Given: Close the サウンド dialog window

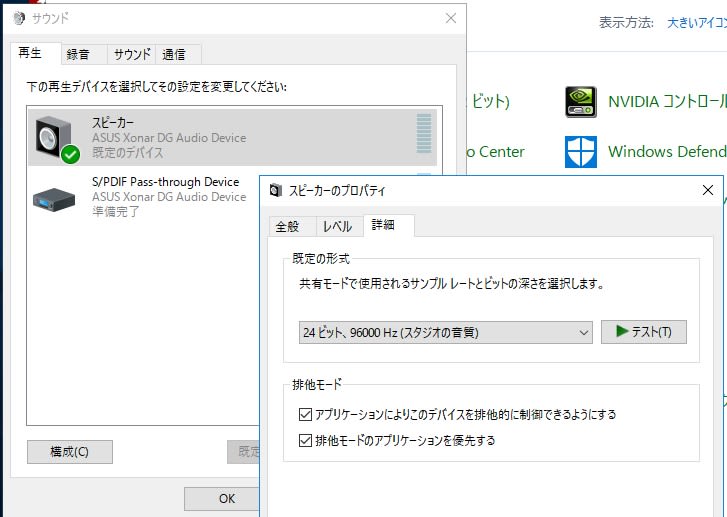Looking at the screenshot, I should tap(451, 18).
